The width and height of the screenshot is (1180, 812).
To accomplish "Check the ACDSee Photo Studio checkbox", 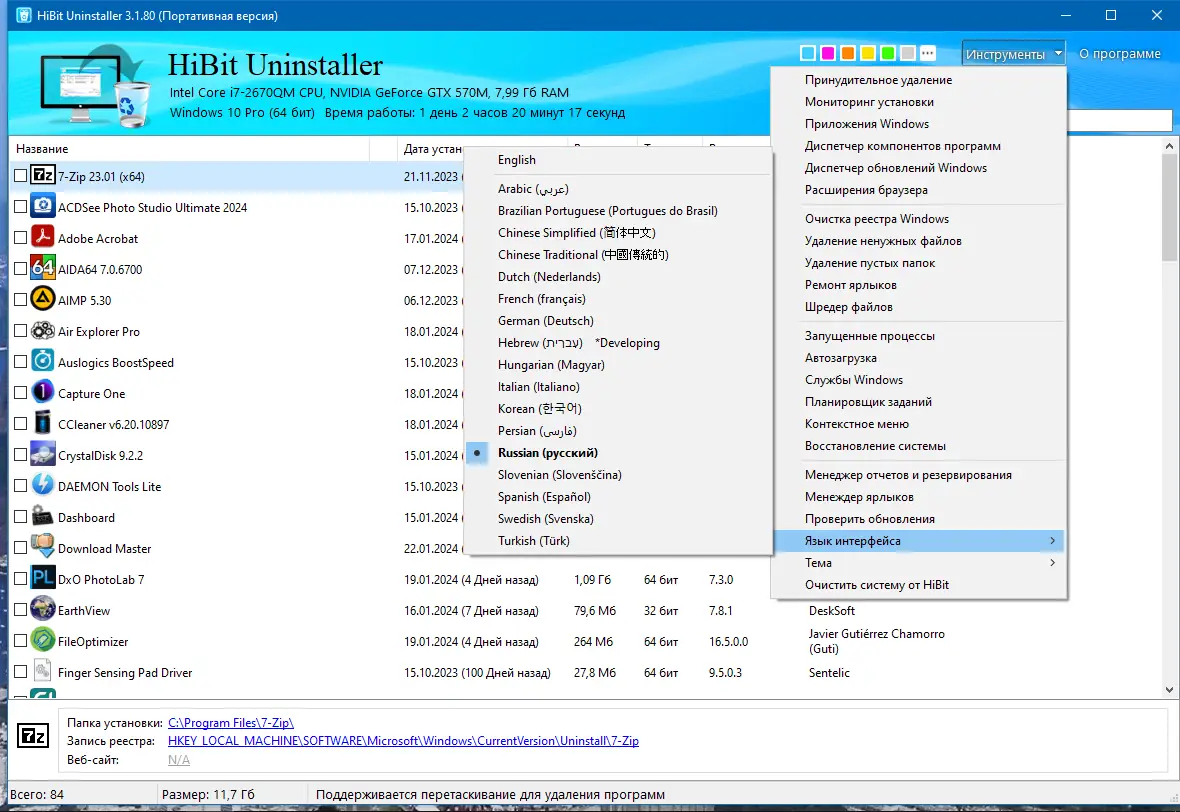I will 20,207.
